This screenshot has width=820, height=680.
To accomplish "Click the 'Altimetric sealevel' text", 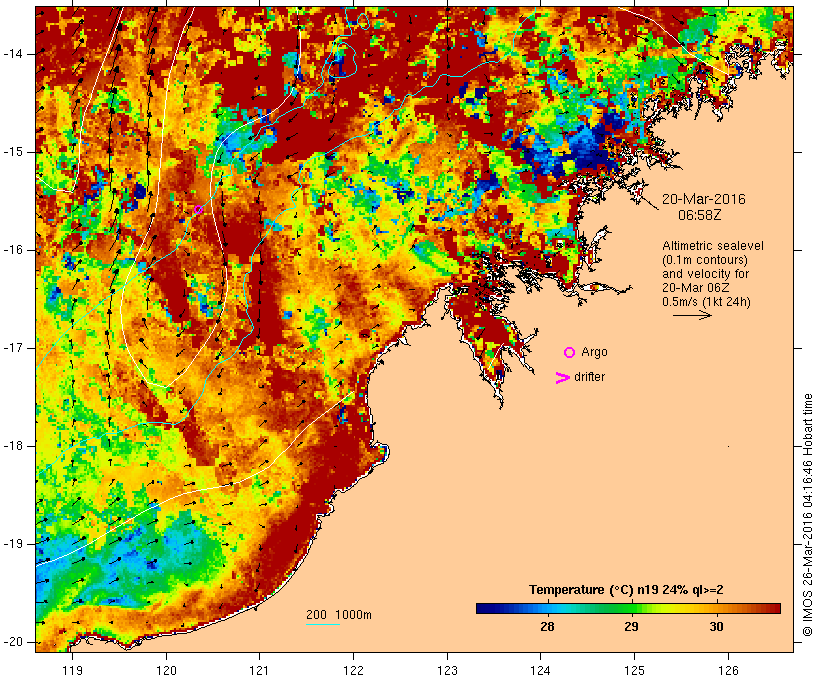I will 713,246.
